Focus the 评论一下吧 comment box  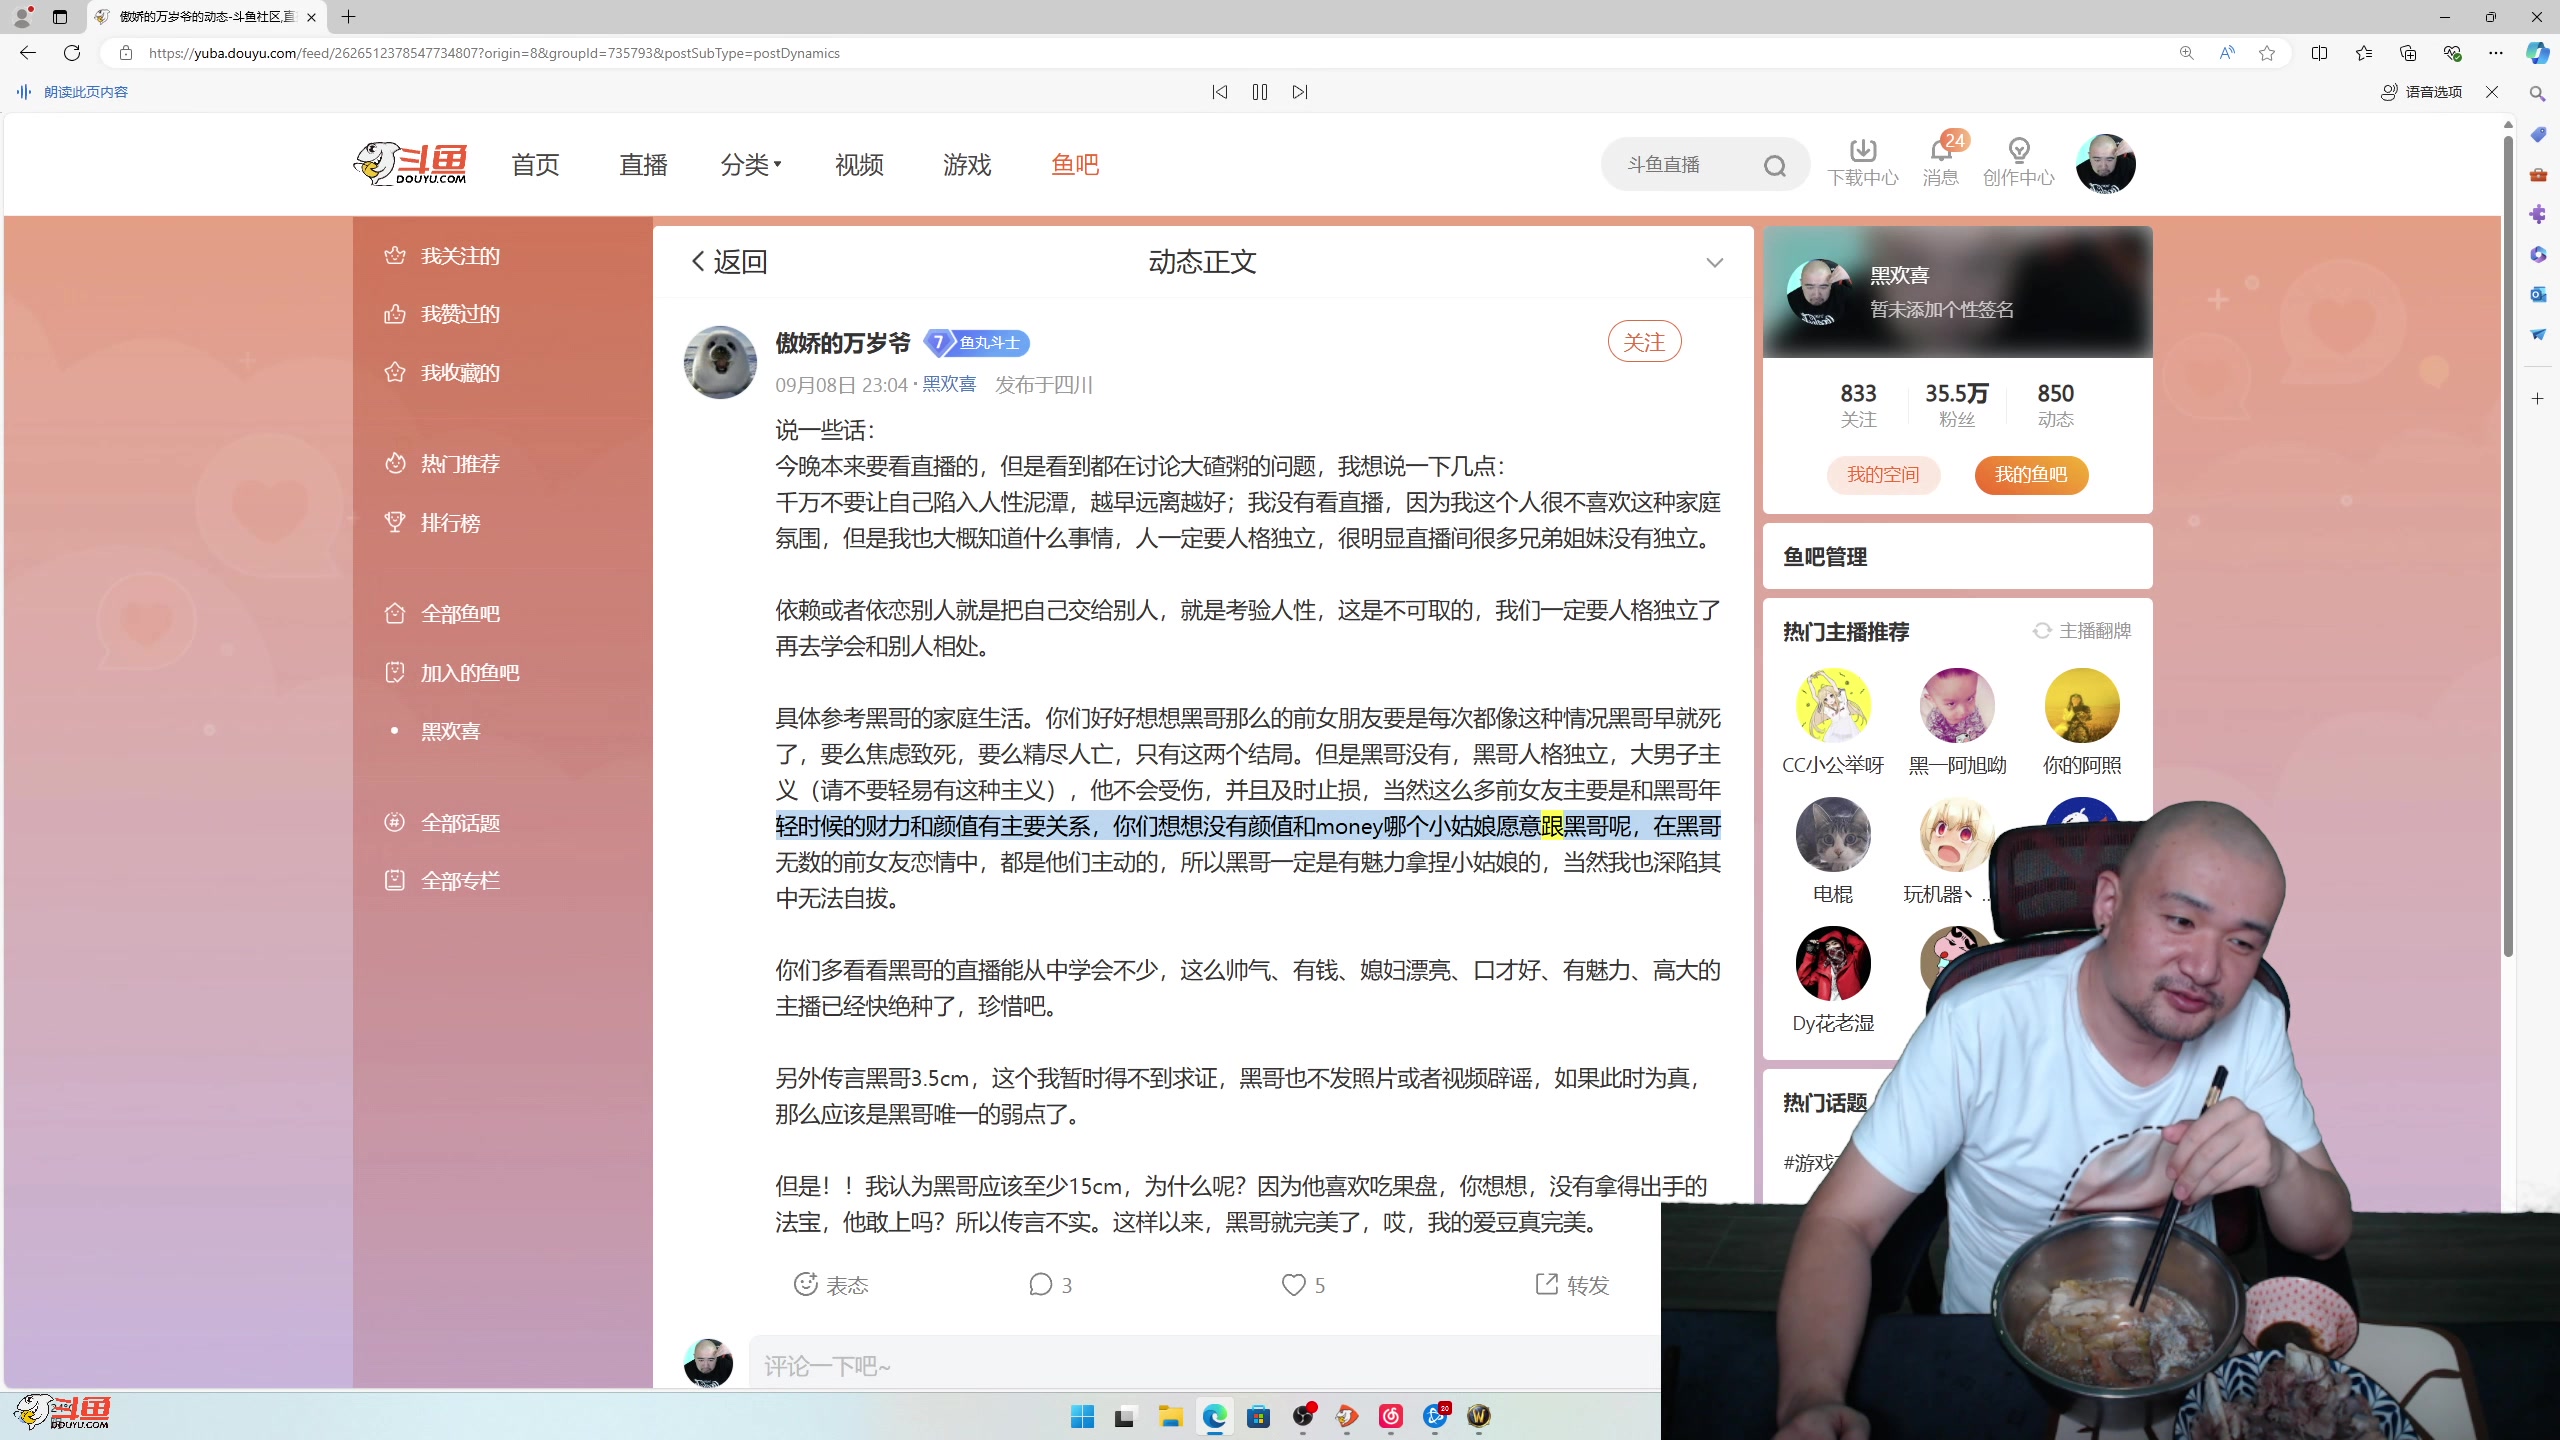pyautogui.click(x=1205, y=1365)
